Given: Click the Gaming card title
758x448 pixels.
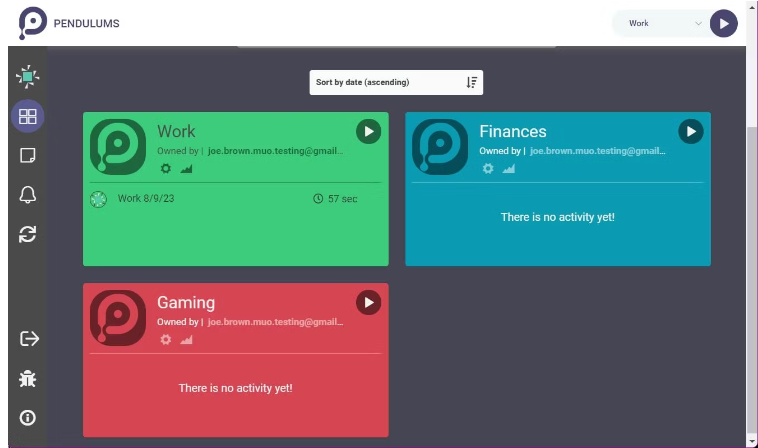Looking at the screenshot, I should [186, 303].
